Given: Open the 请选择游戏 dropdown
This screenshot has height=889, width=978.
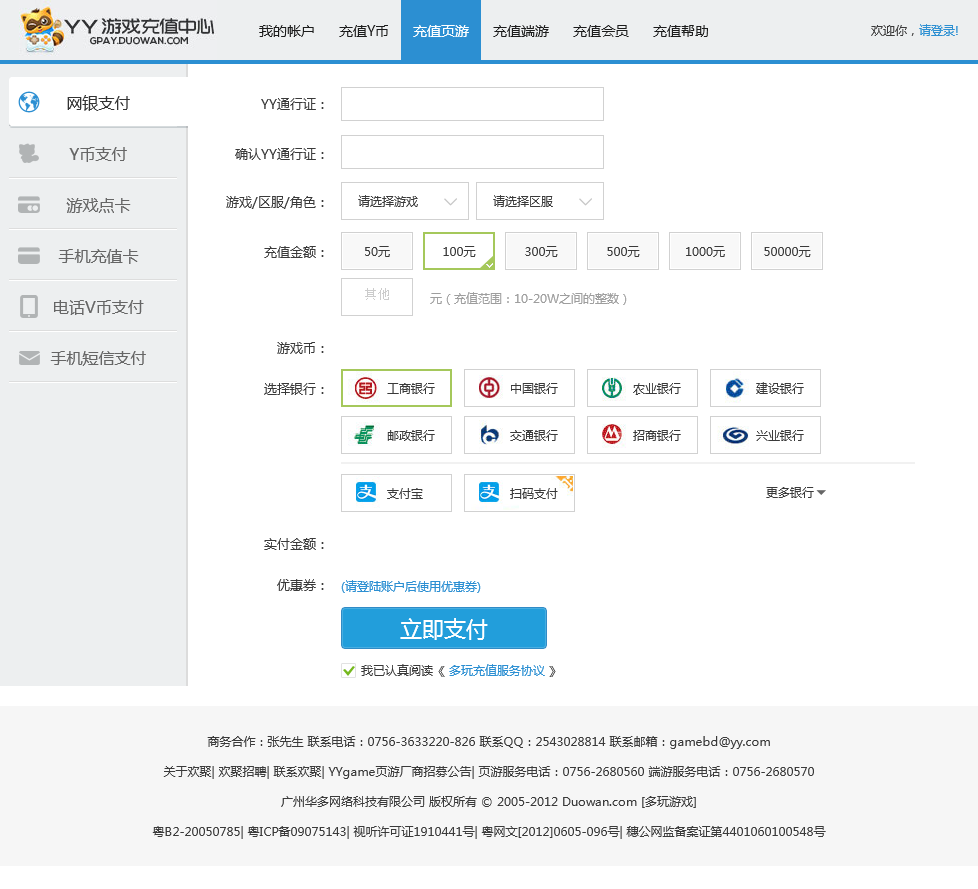Looking at the screenshot, I should (405, 201).
